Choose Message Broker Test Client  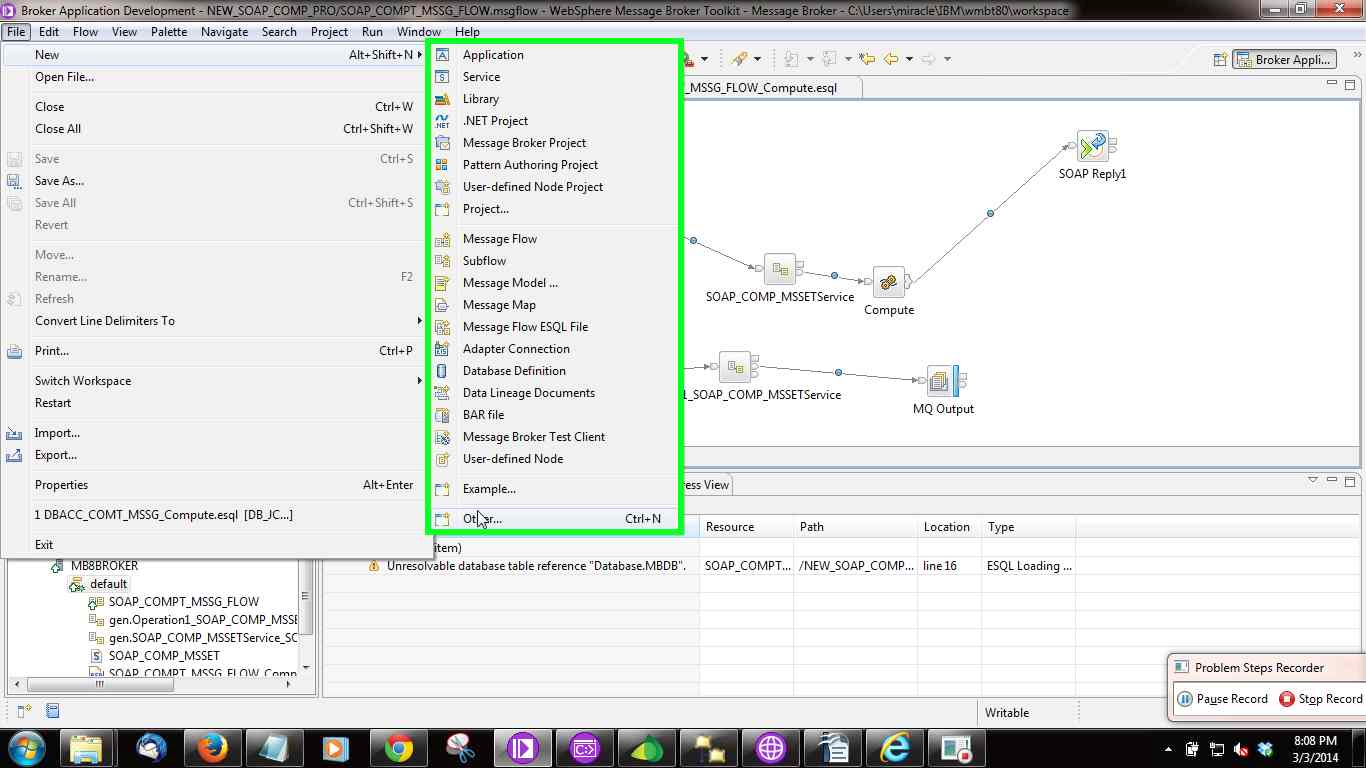pos(555,437)
